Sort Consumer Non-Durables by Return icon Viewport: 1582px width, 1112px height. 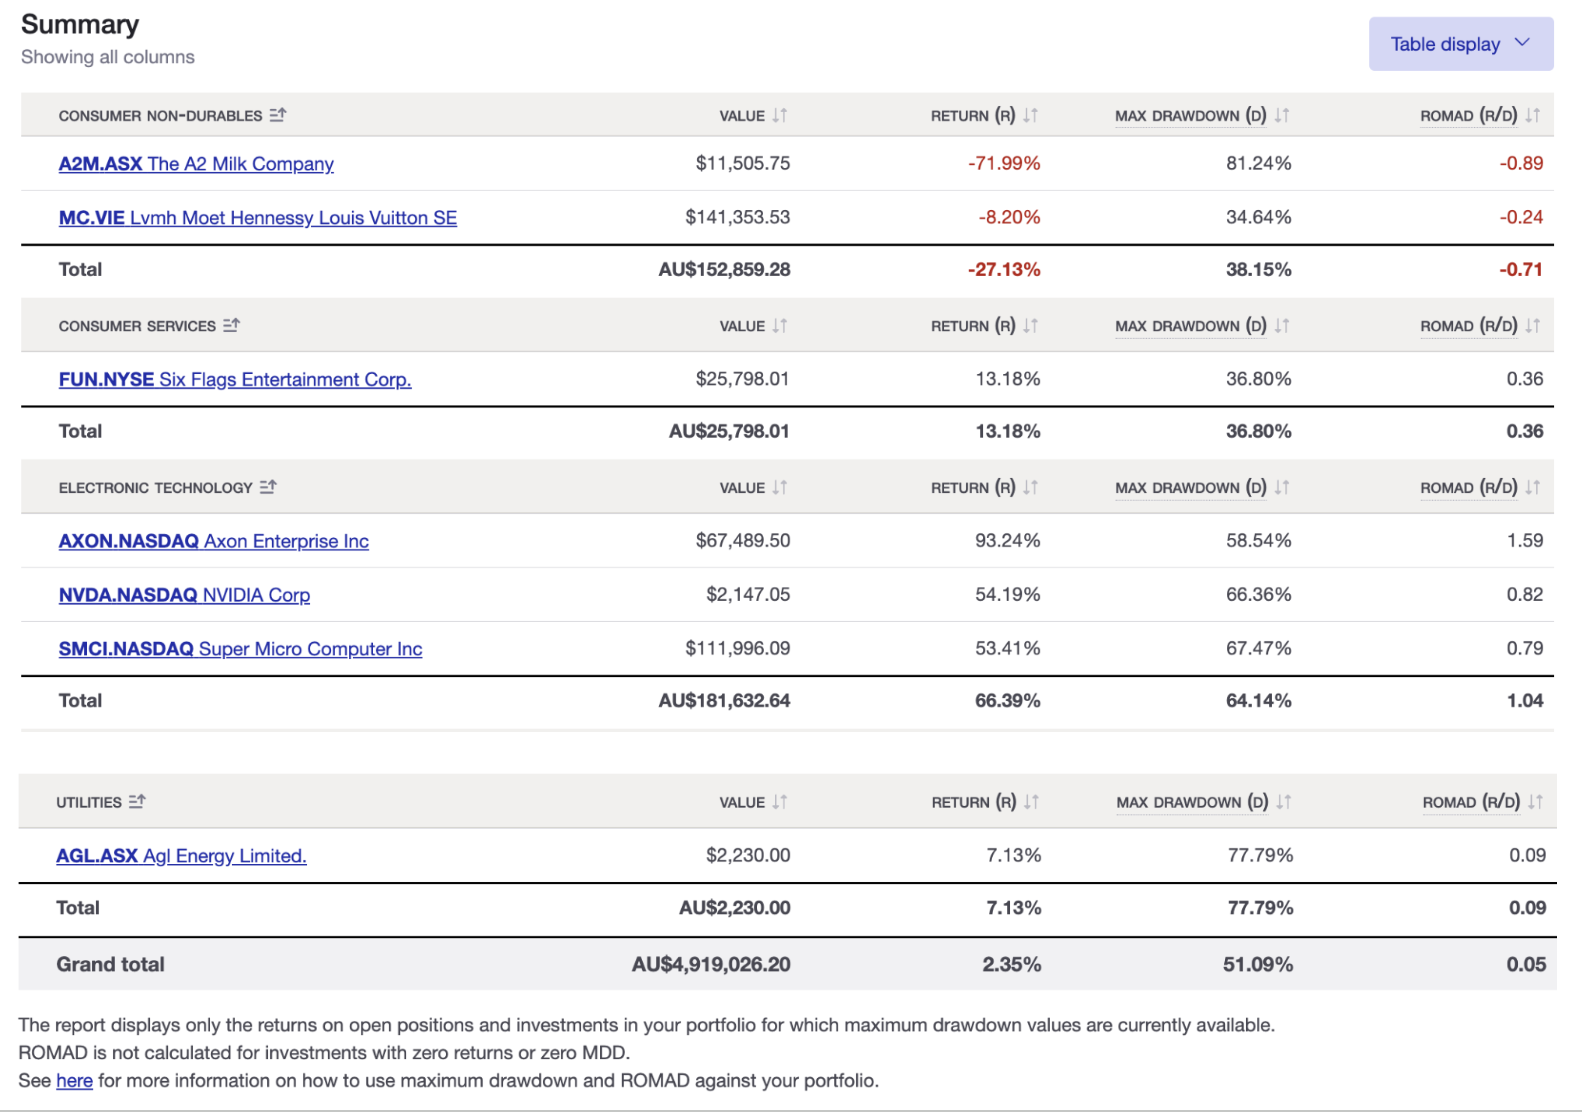click(1030, 115)
